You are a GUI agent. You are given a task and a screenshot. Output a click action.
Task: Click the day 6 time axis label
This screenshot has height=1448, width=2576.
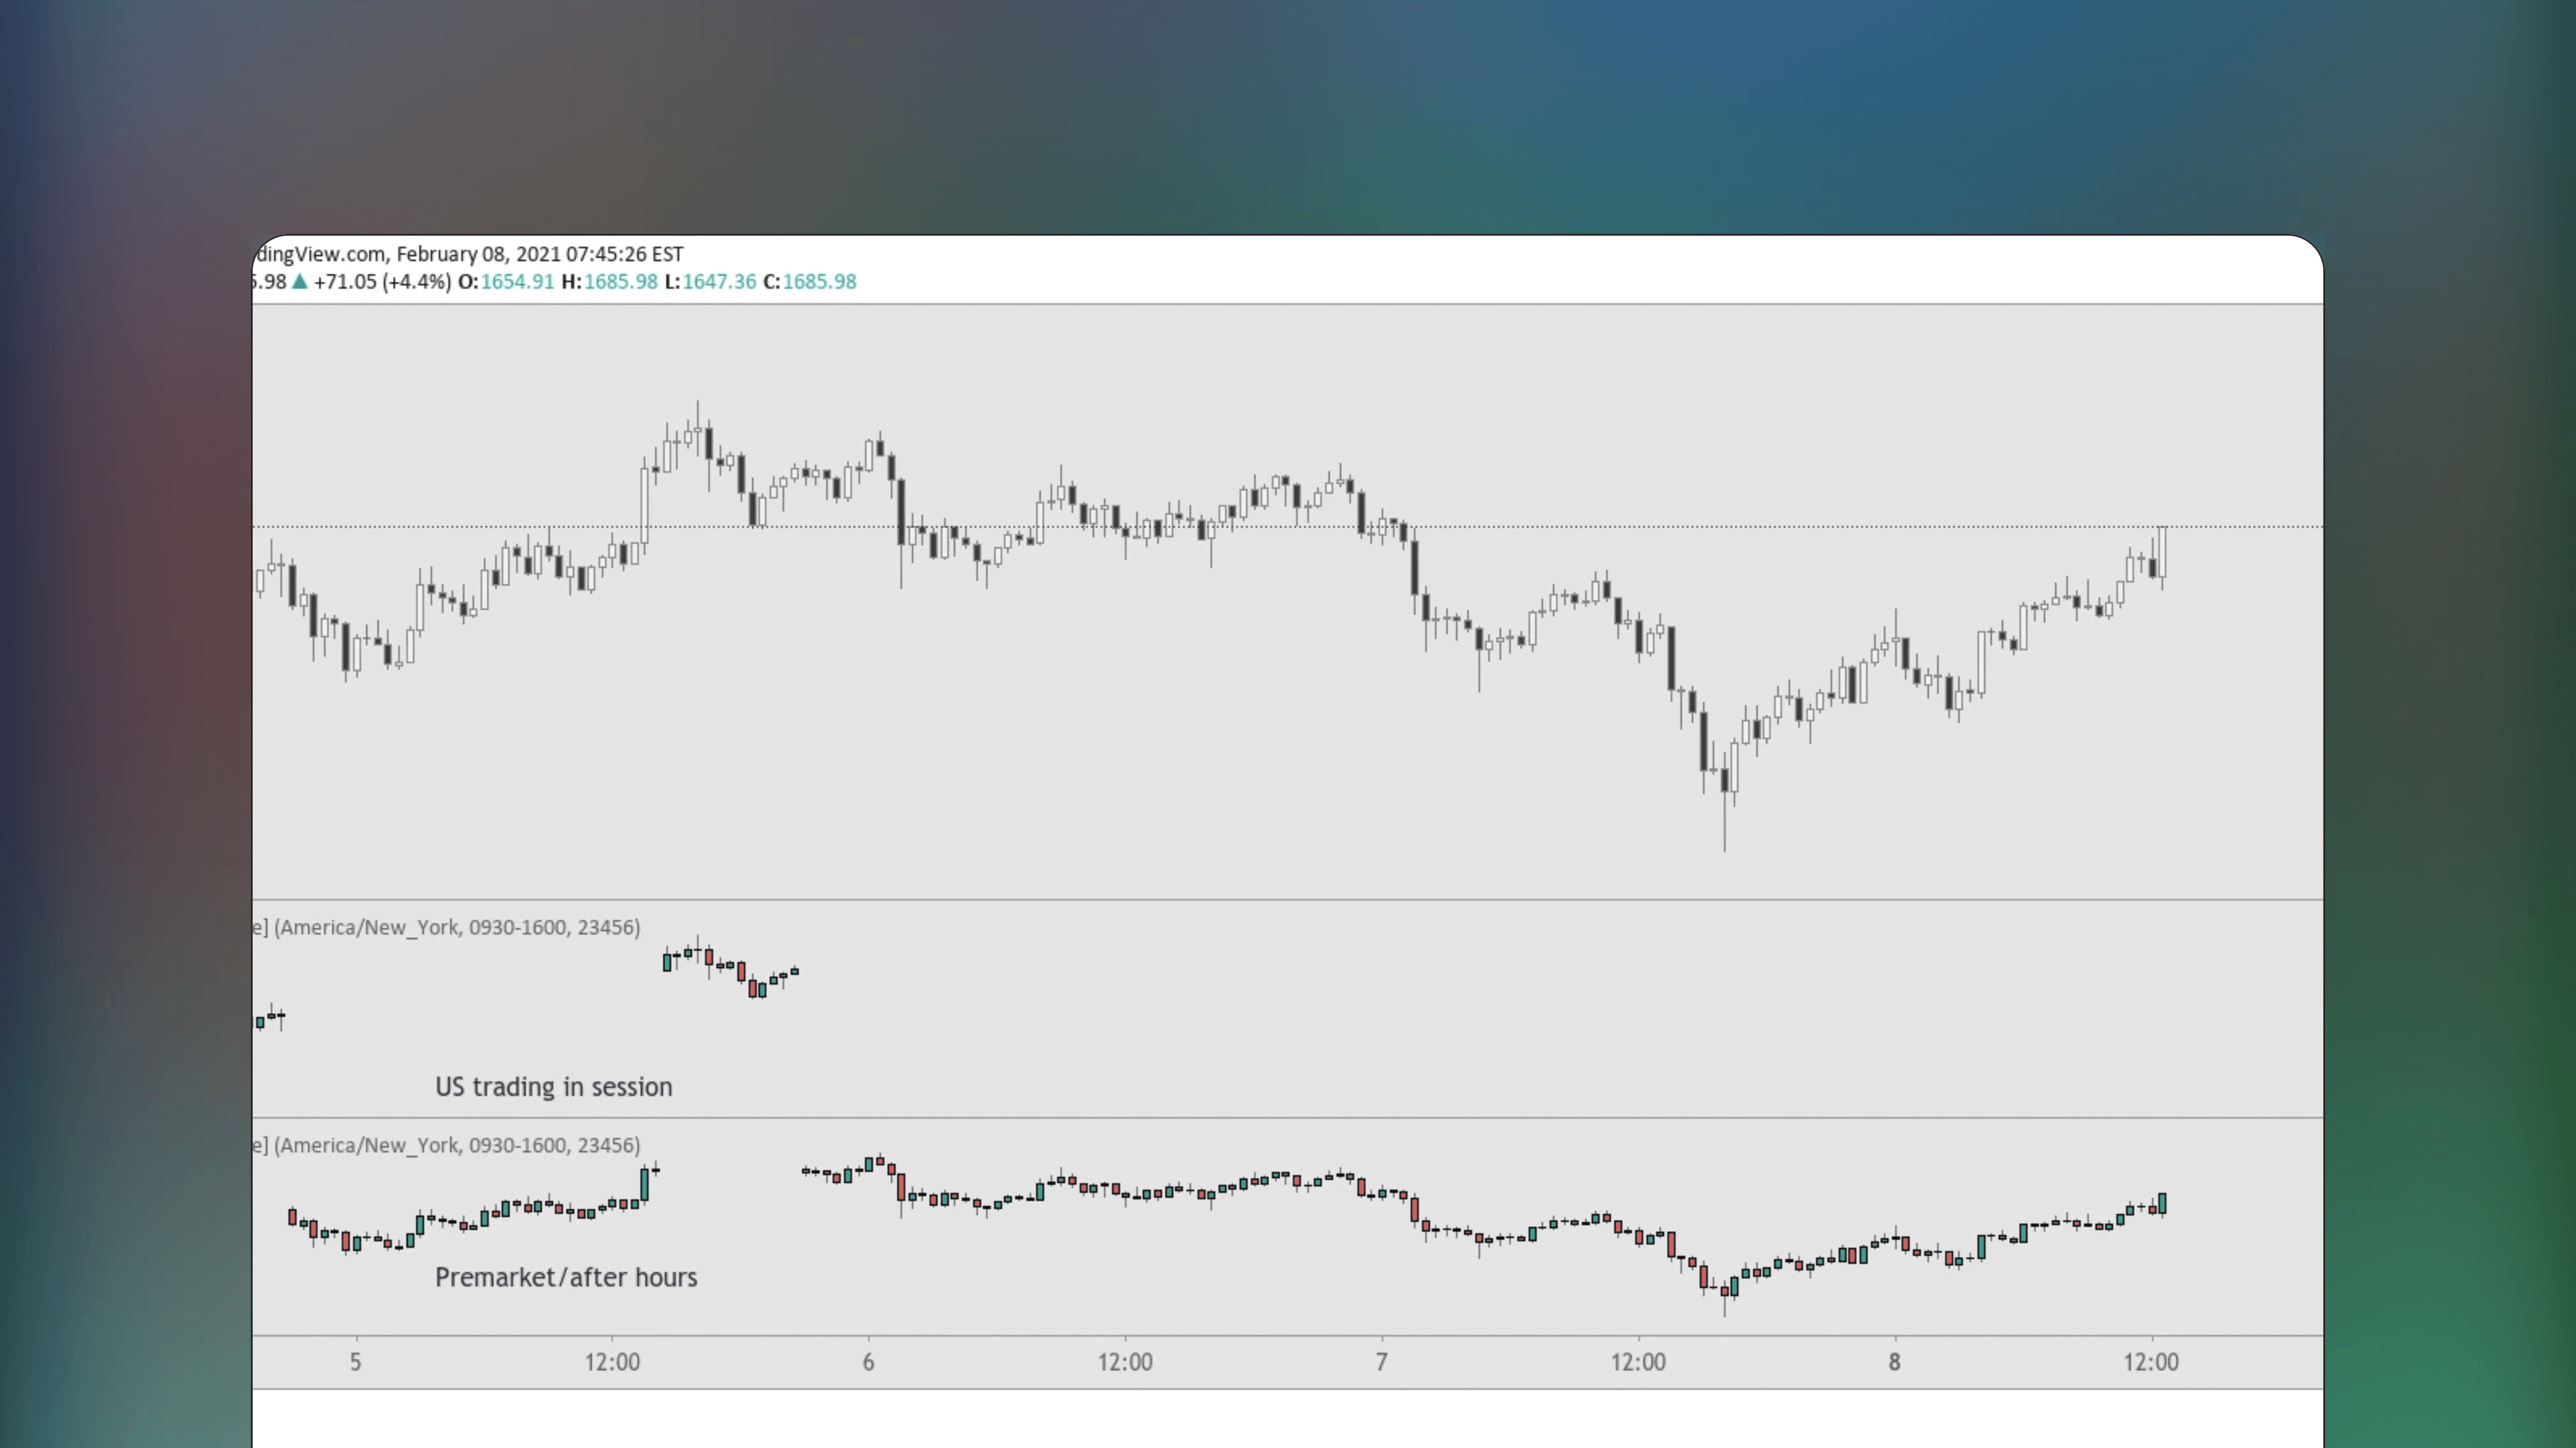coord(869,1361)
